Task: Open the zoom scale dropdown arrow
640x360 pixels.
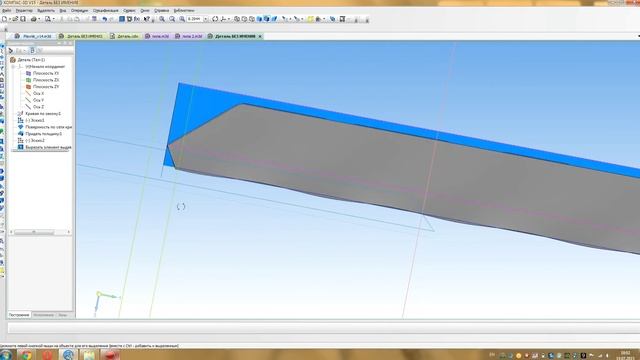Action: point(205,19)
